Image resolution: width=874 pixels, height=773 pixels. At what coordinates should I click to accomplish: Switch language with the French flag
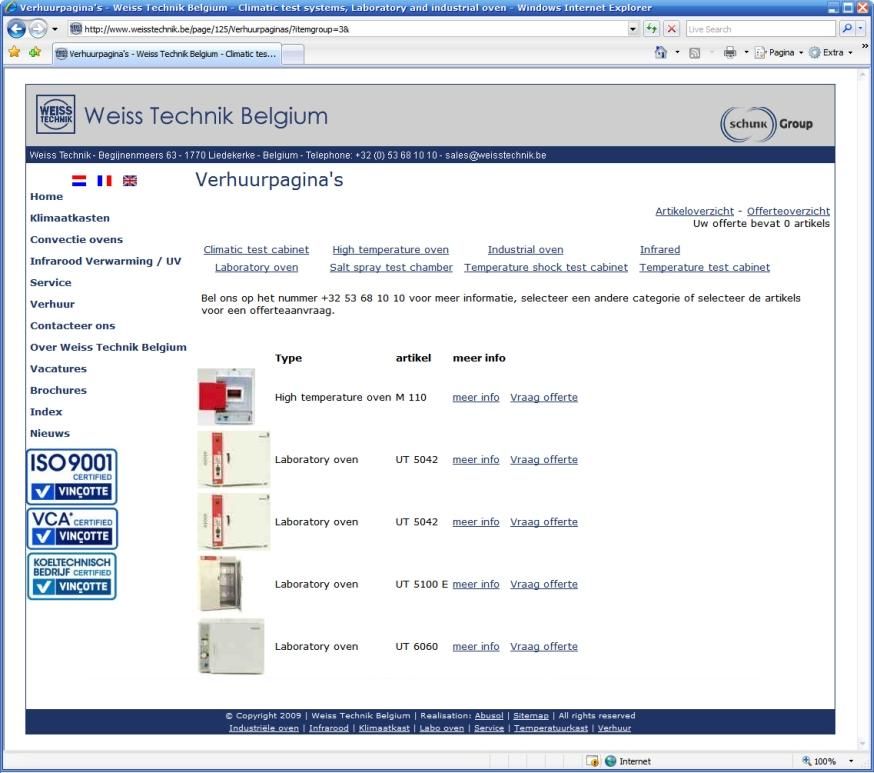pos(104,181)
